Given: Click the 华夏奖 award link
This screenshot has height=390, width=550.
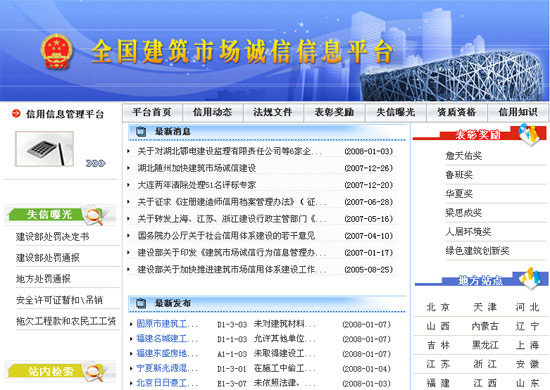Looking at the screenshot, I should point(459,194).
